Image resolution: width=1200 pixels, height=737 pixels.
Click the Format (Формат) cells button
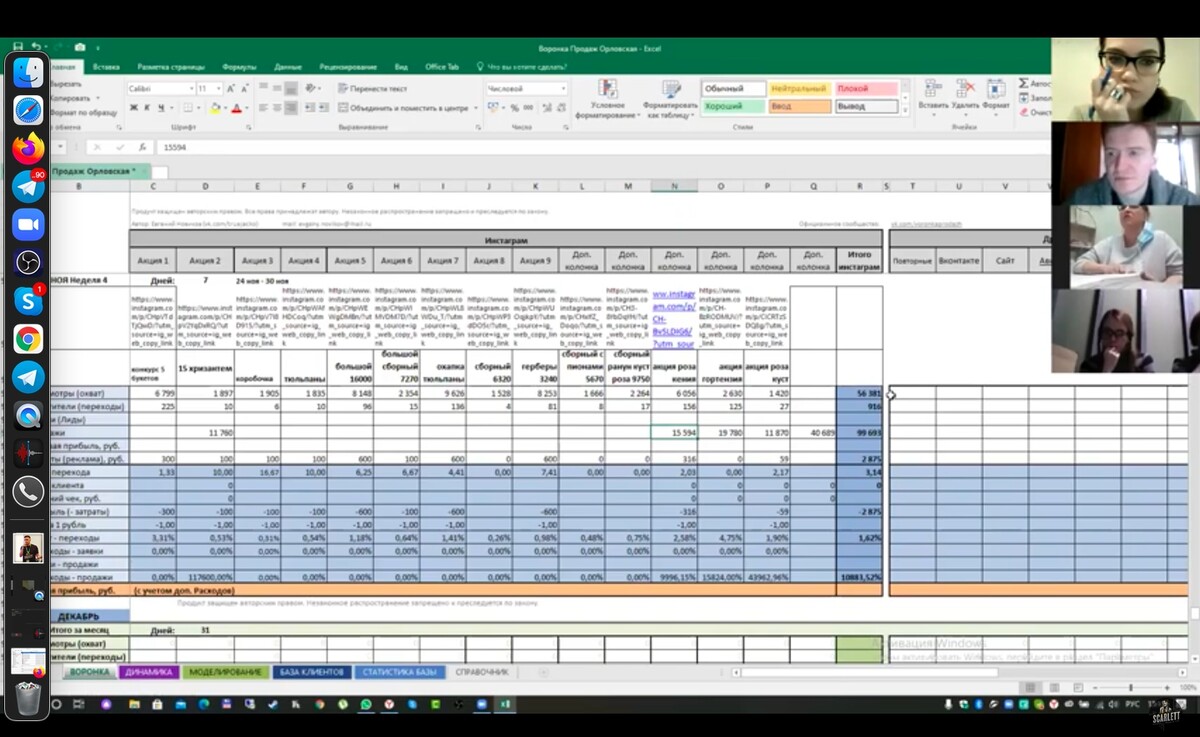coord(996,95)
